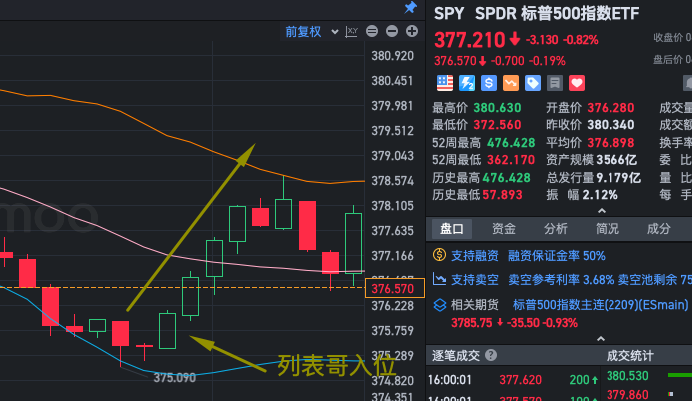Switch to the 资金 tab
This screenshot has height=401, width=692.
pos(504,229)
